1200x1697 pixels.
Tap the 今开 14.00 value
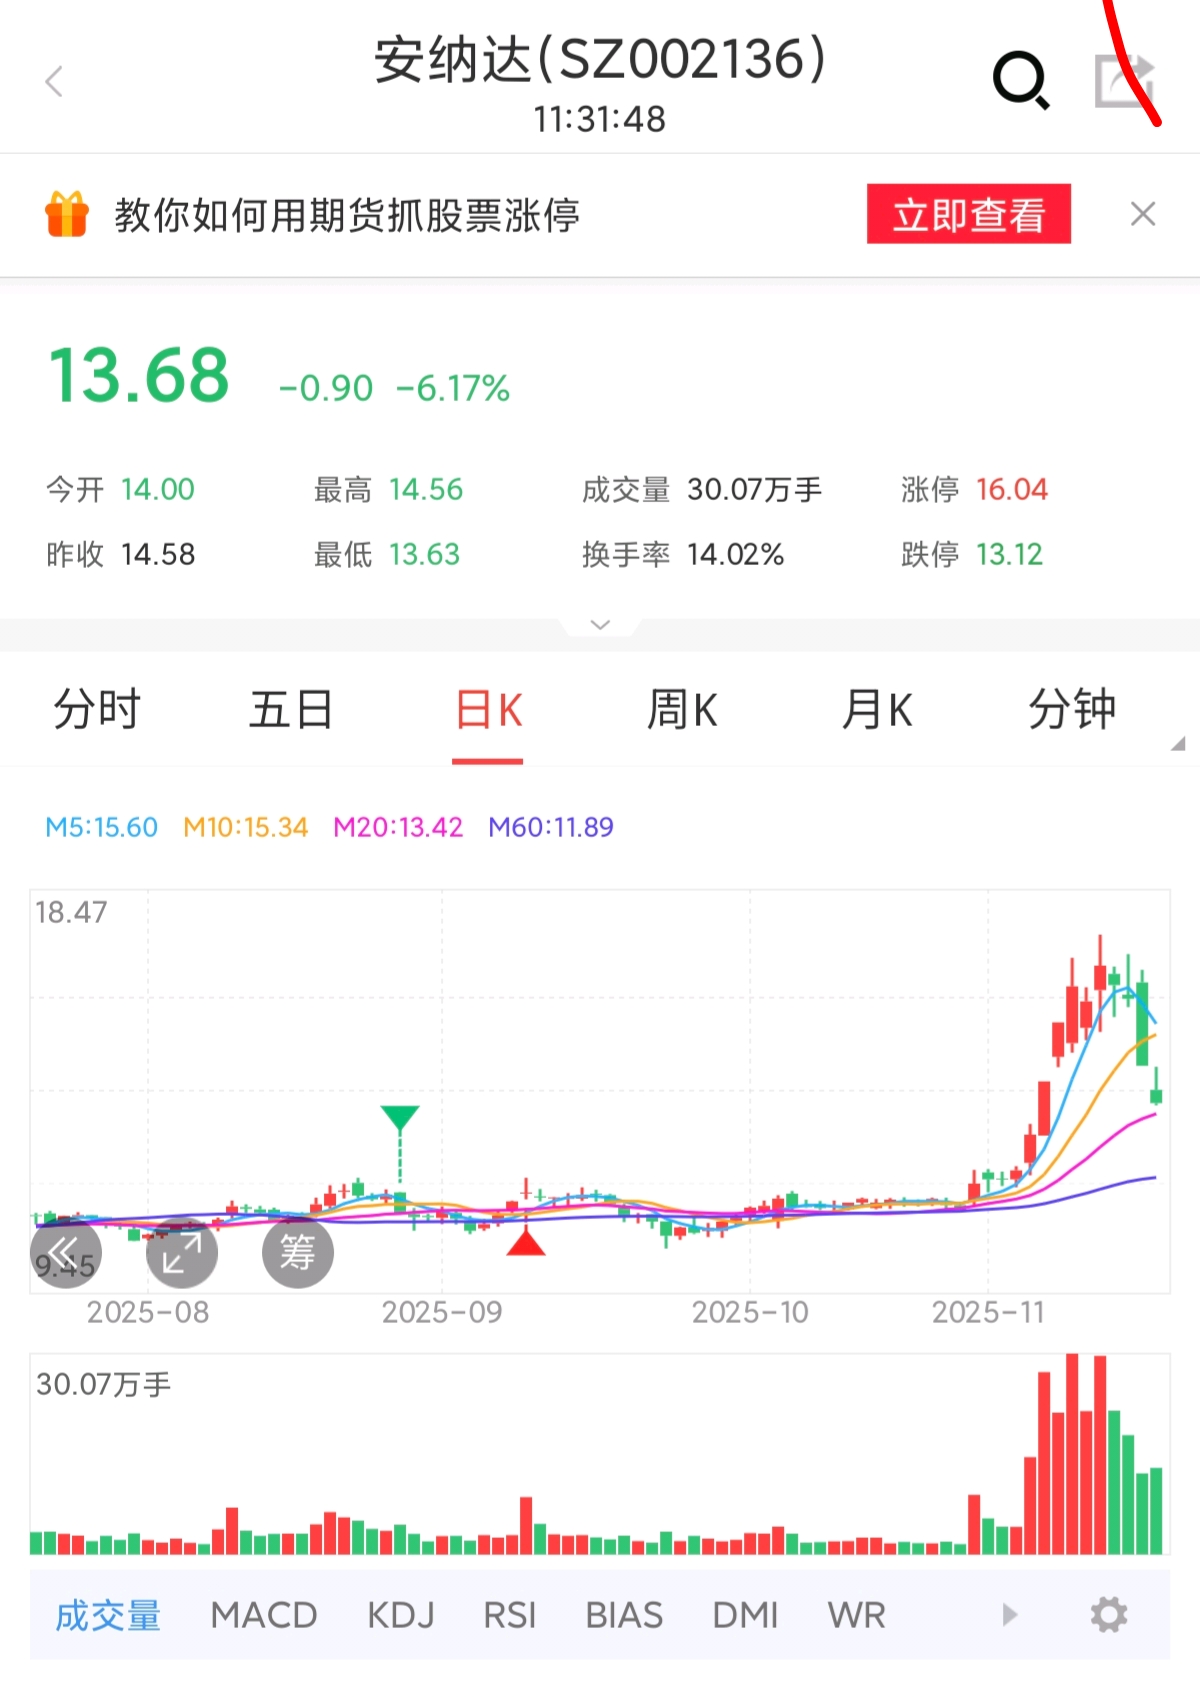158,489
